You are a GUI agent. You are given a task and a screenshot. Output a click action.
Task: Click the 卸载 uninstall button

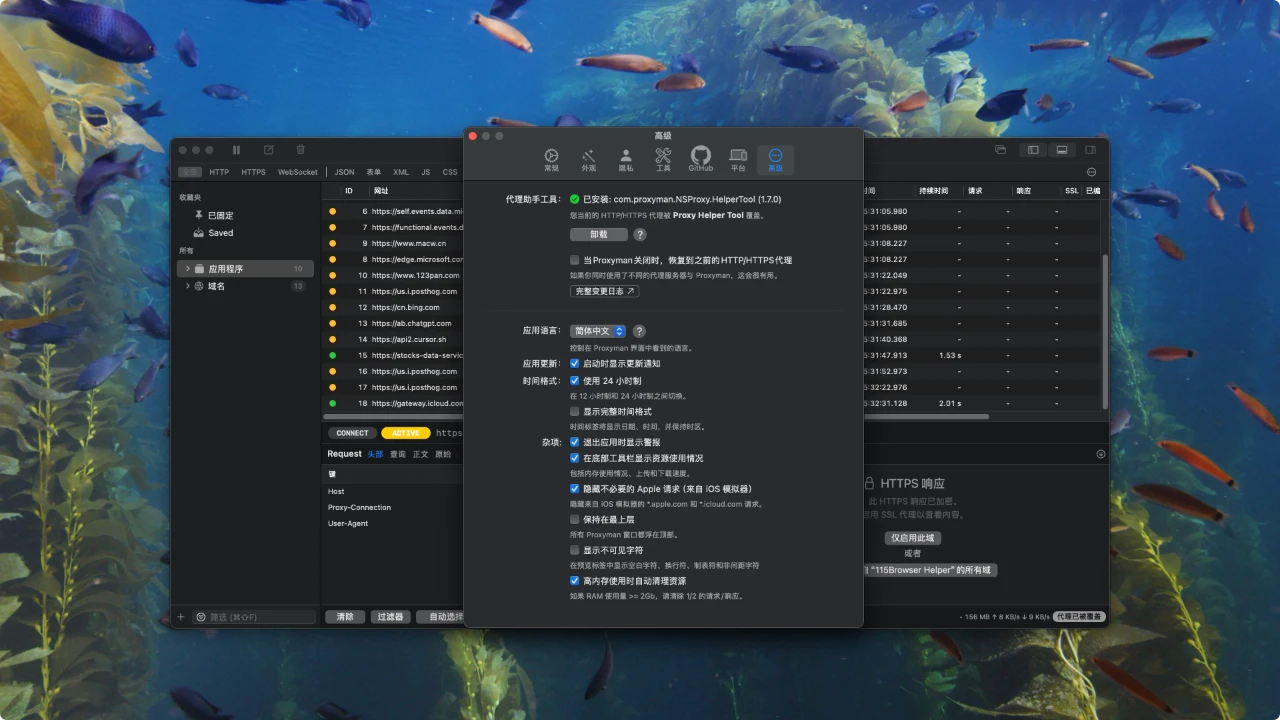coord(599,235)
